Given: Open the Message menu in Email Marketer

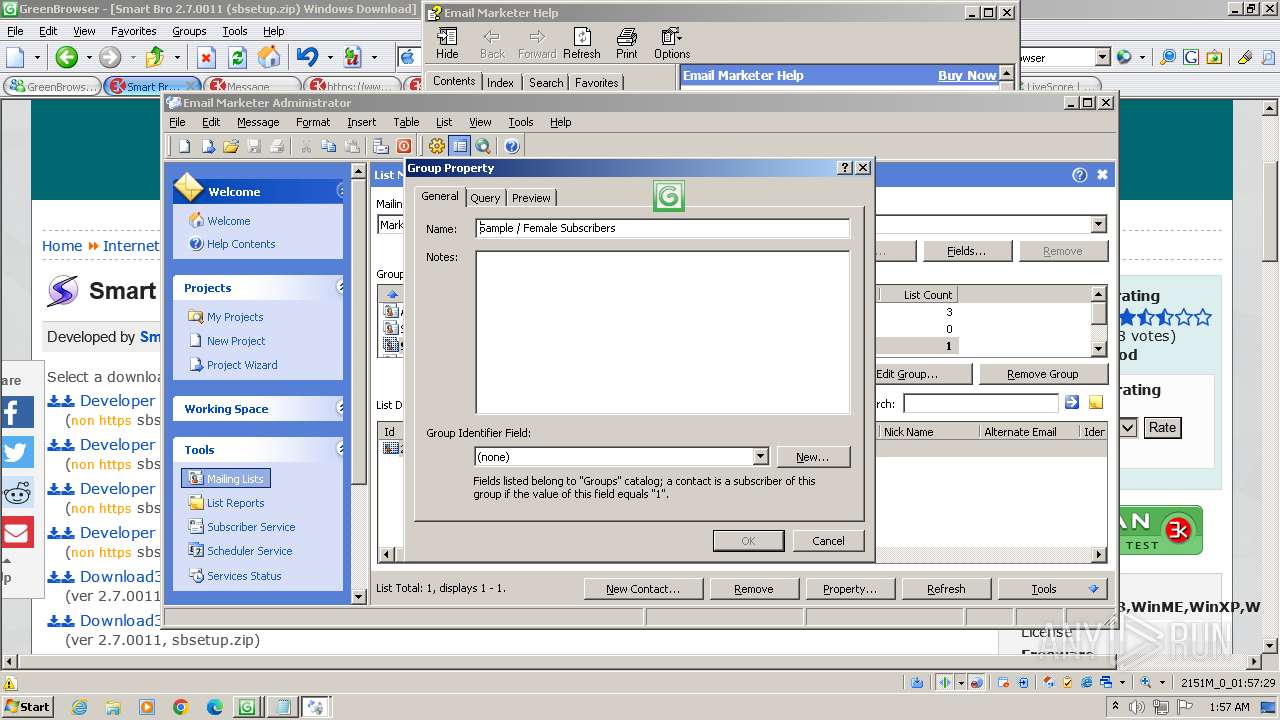Looking at the screenshot, I should [258, 122].
